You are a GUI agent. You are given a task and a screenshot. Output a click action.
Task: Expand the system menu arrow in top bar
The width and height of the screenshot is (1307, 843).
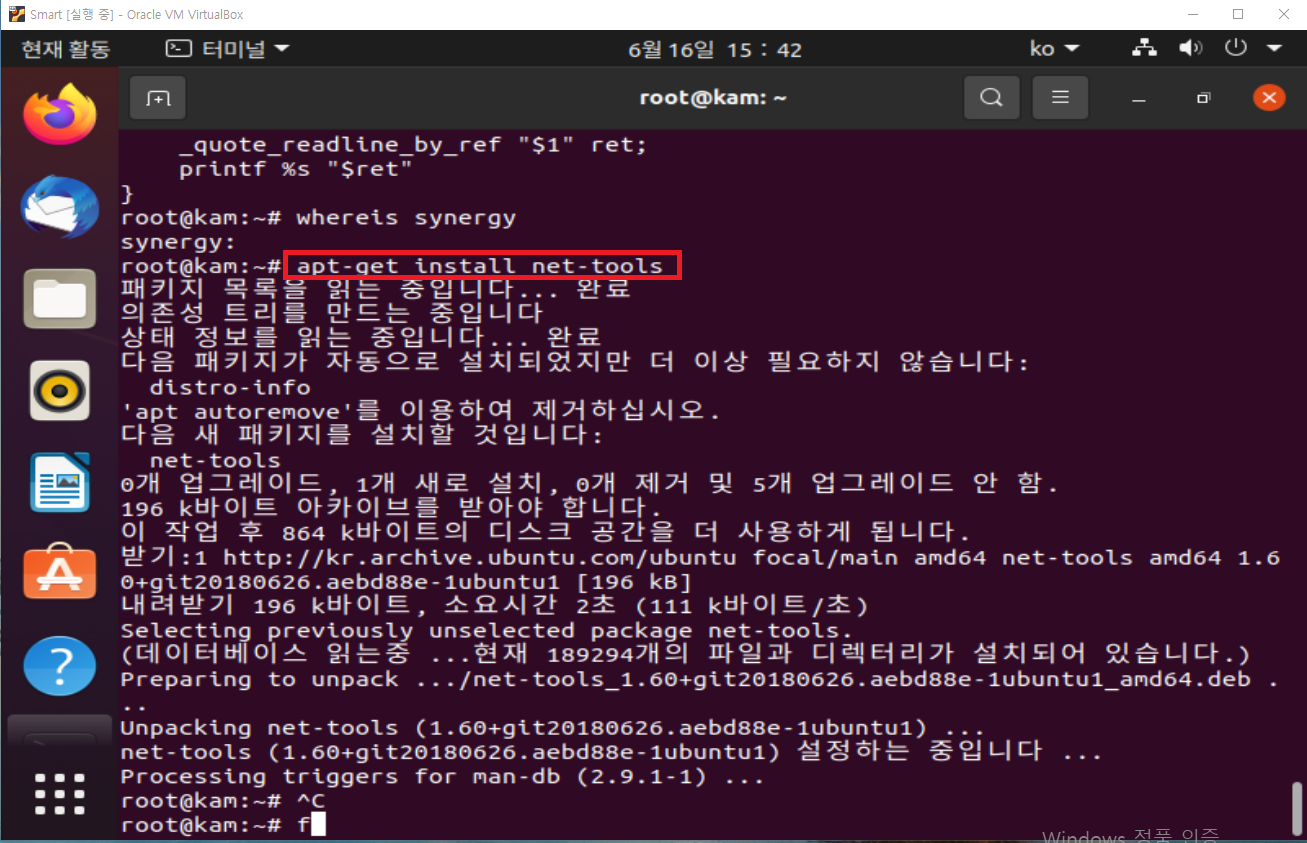click(1274, 49)
